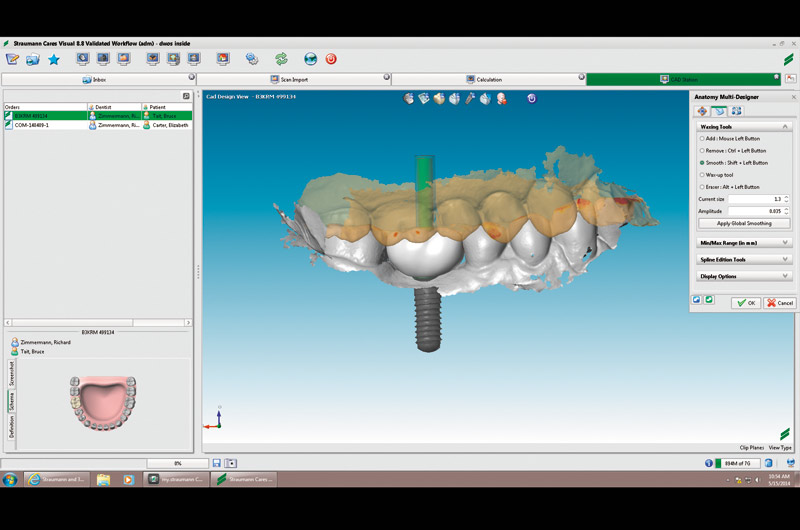Switch to the Inbox tab
This screenshot has height=530, width=800.
pyautogui.click(x=98, y=80)
